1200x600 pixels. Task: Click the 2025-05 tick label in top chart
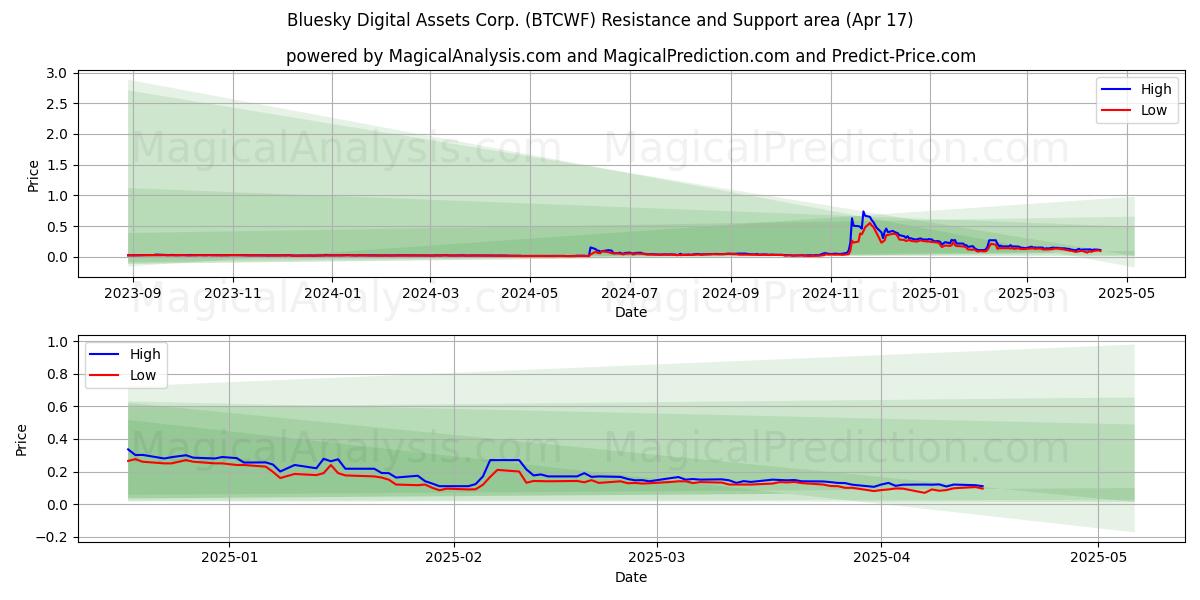click(x=1127, y=293)
